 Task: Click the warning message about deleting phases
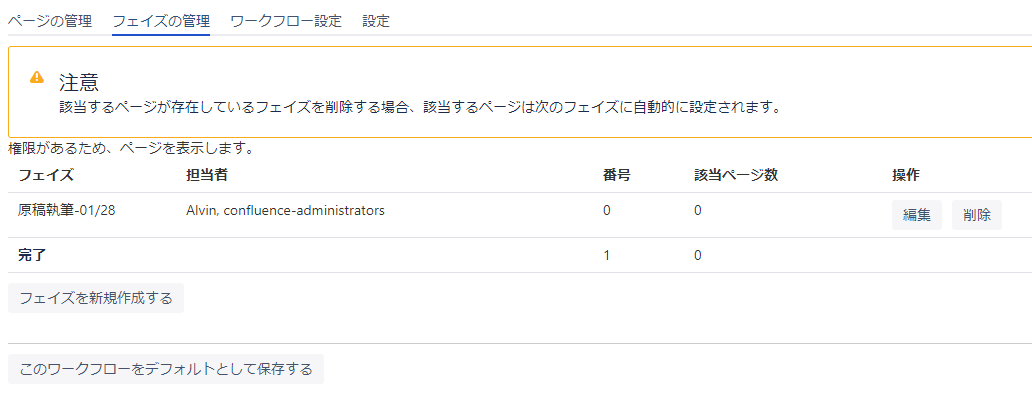[x=419, y=106]
